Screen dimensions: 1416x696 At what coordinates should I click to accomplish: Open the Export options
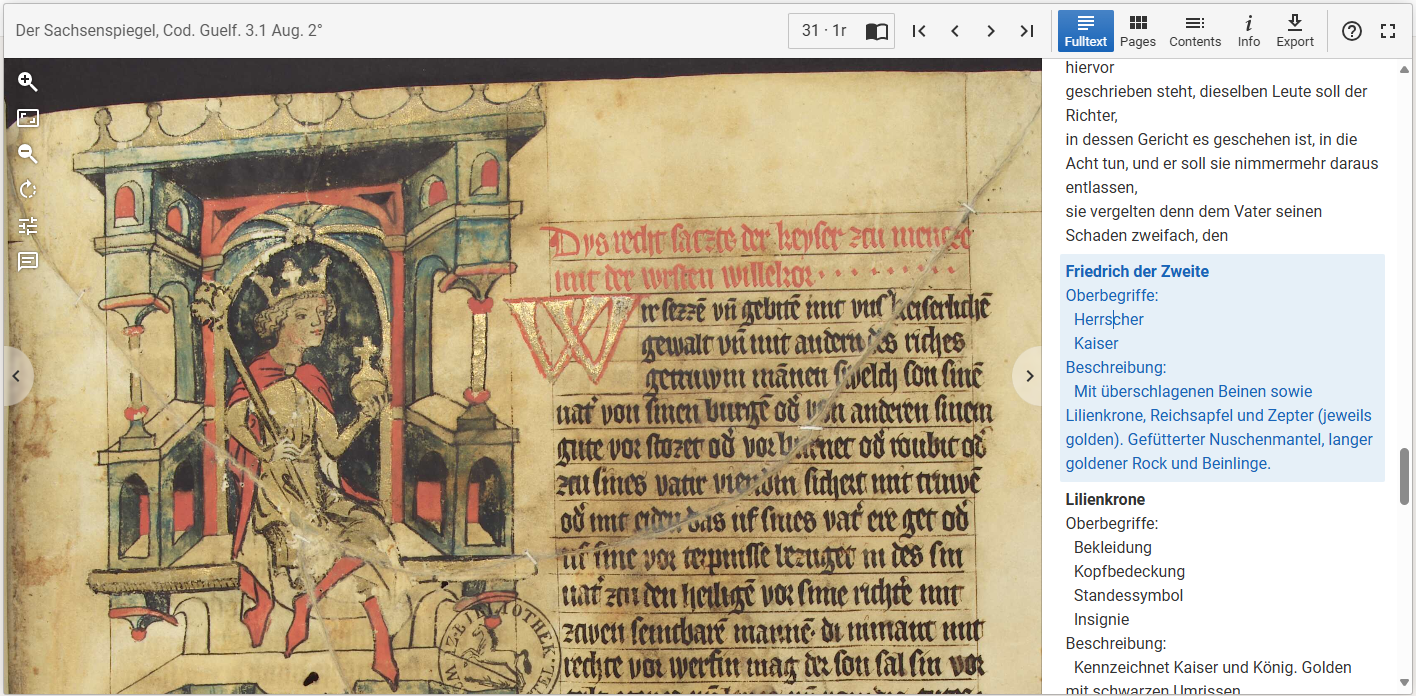[x=1295, y=31]
